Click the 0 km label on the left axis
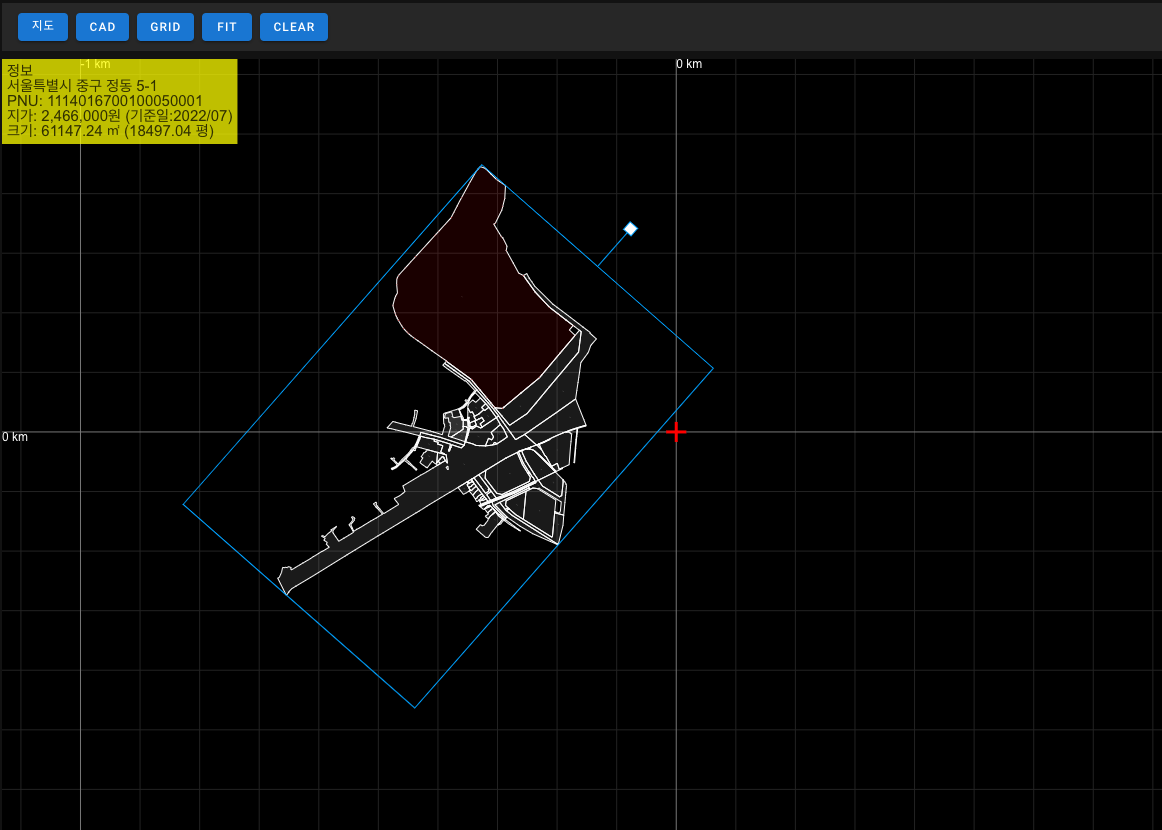The image size is (1162, 830). point(15,436)
